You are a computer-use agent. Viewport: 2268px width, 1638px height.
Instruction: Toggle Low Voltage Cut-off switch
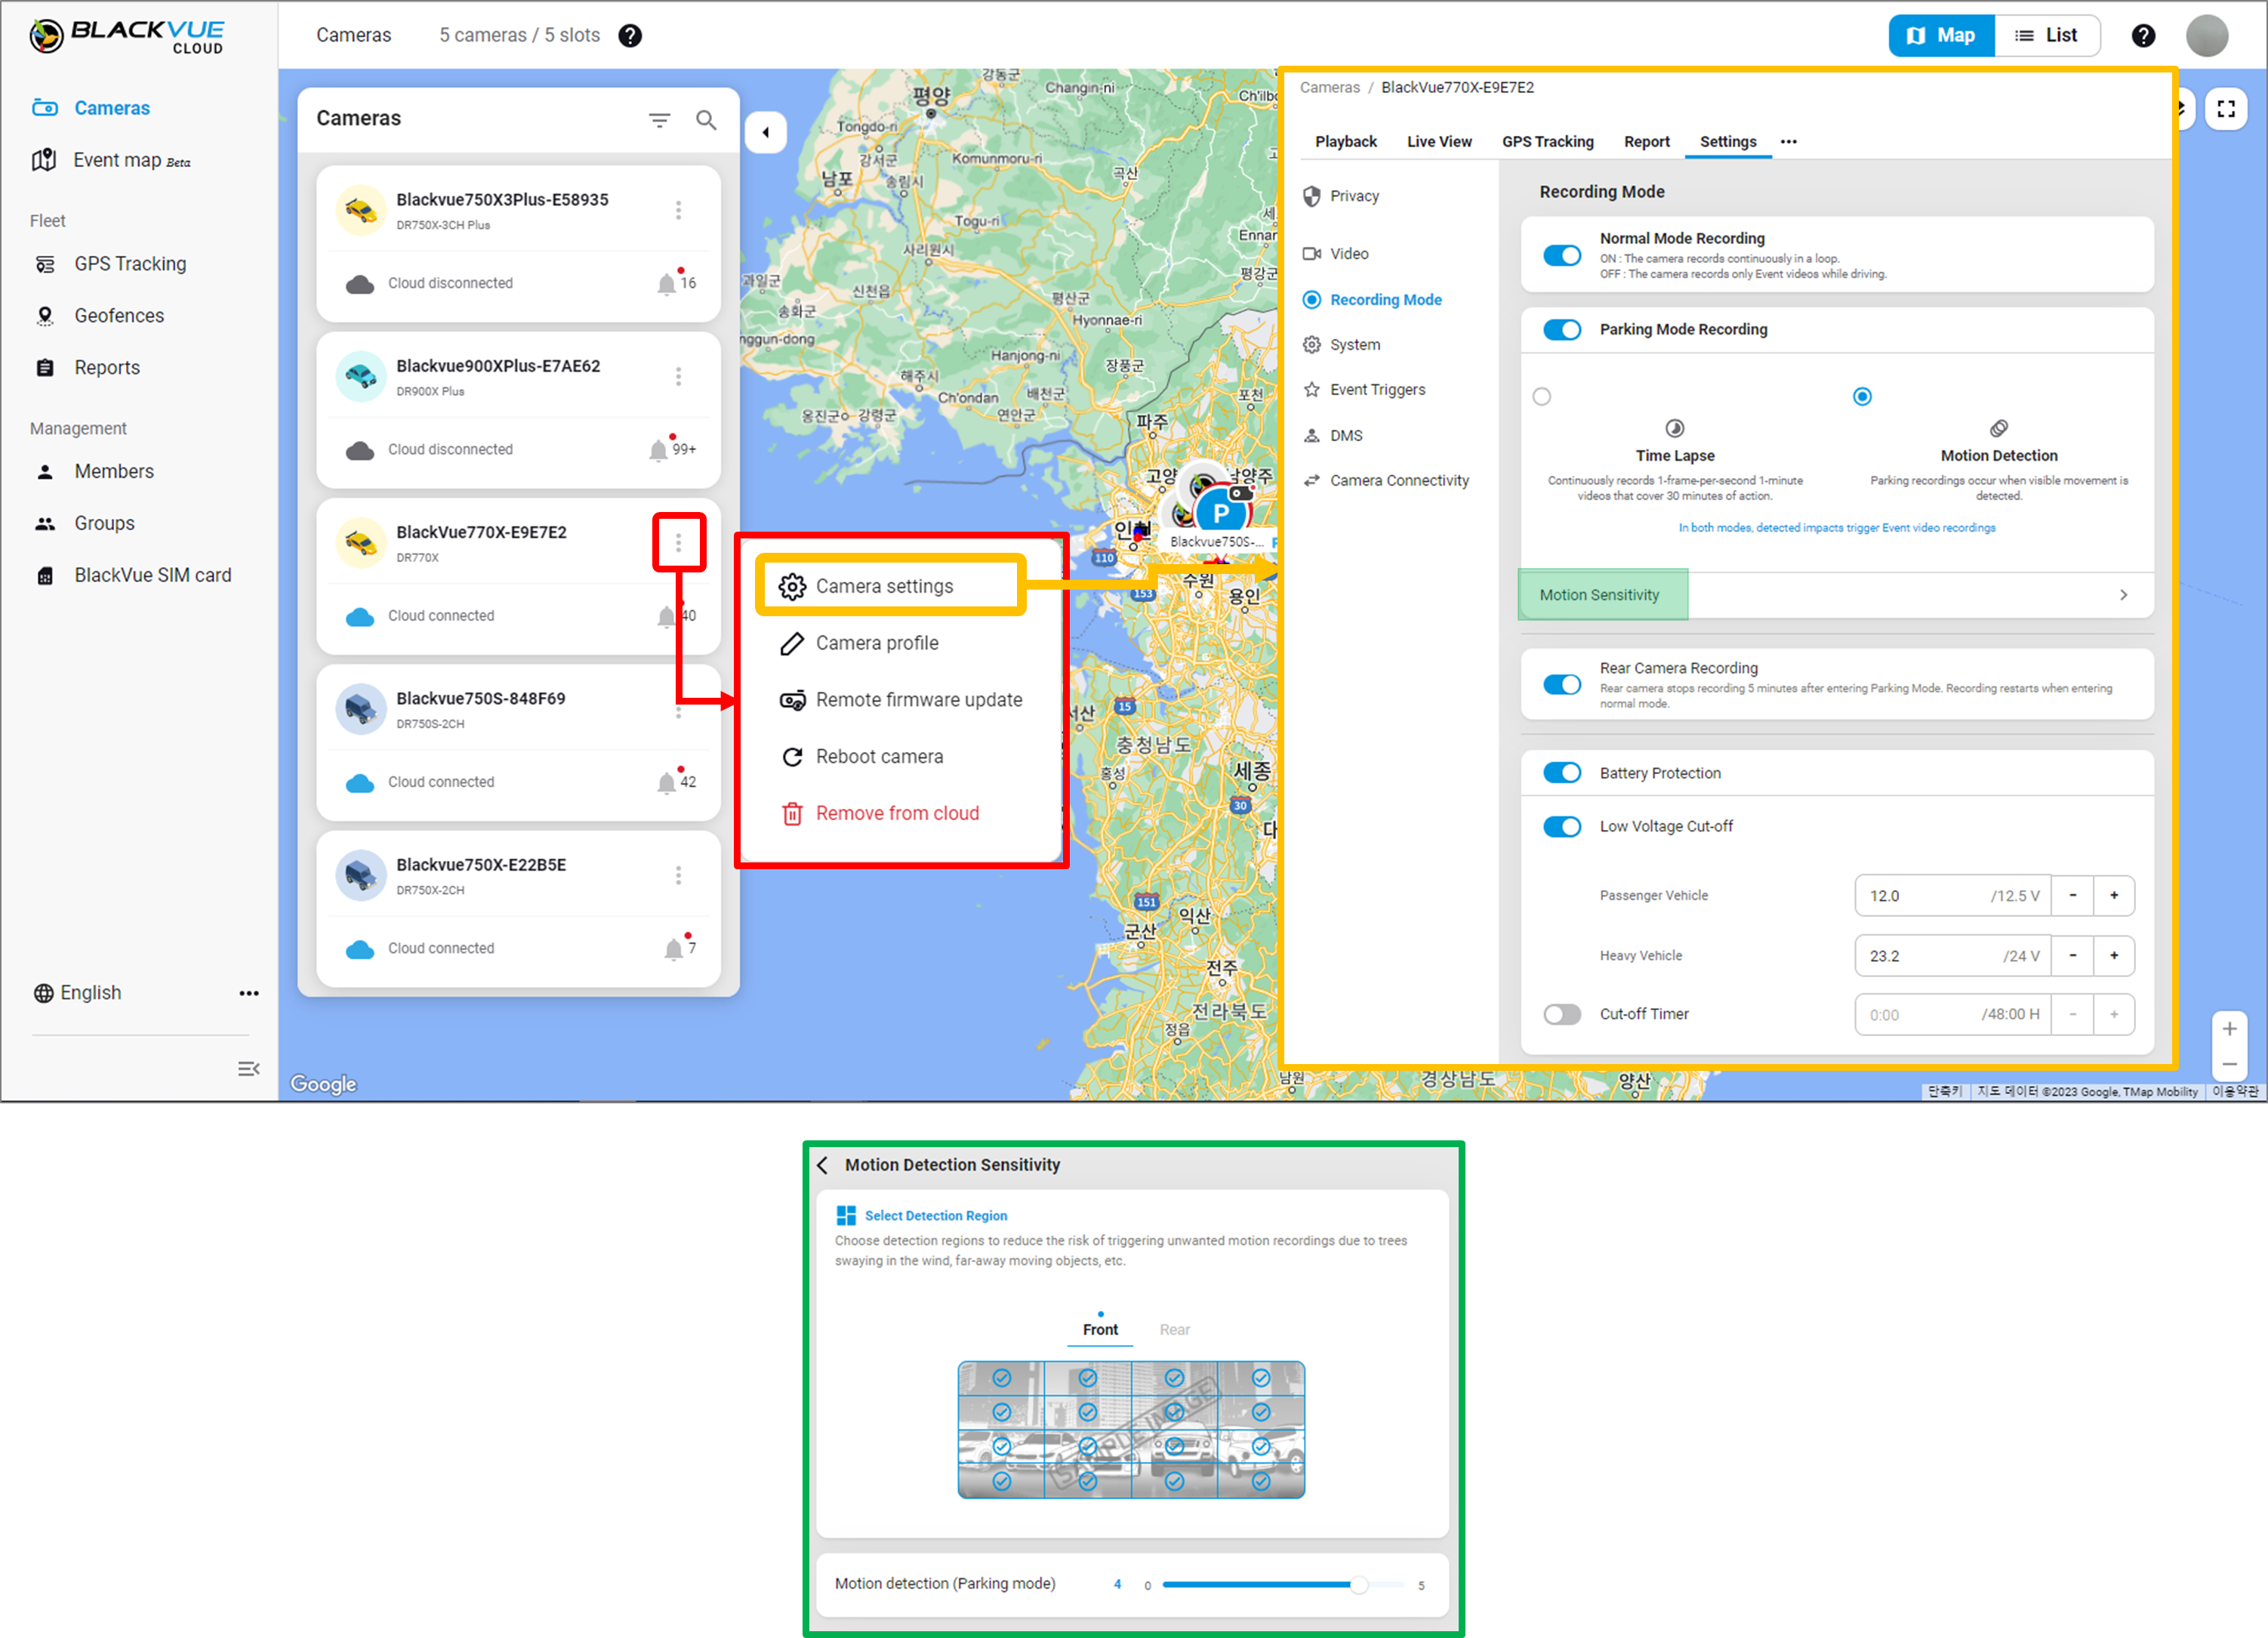1561,827
